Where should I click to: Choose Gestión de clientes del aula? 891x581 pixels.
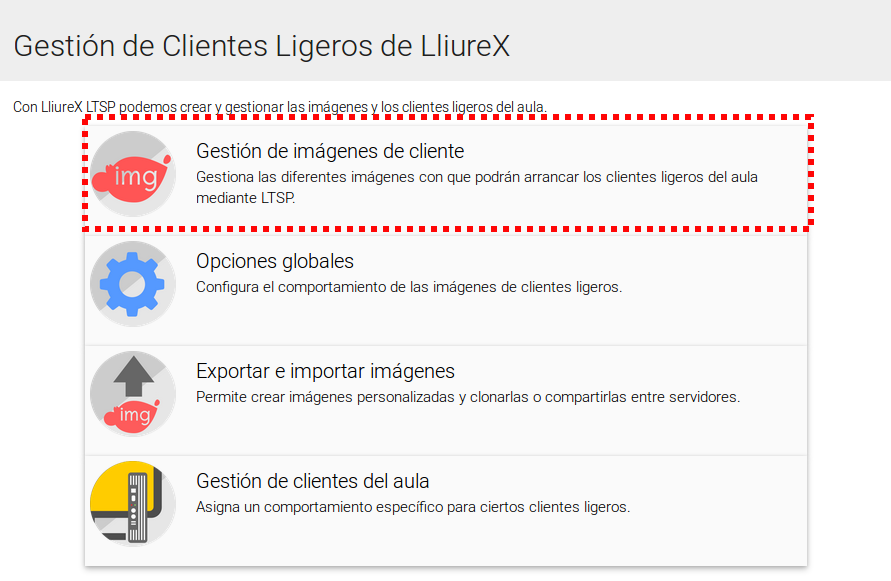coord(313,481)
